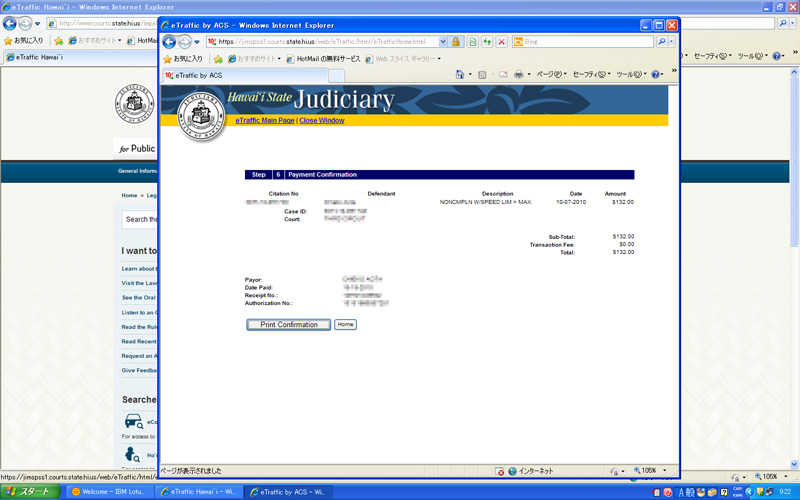Click the NONCMPLN W/SPEED LIM > MAX description
Viewport: 800px width, 500px height.
(x=485, y=202)
